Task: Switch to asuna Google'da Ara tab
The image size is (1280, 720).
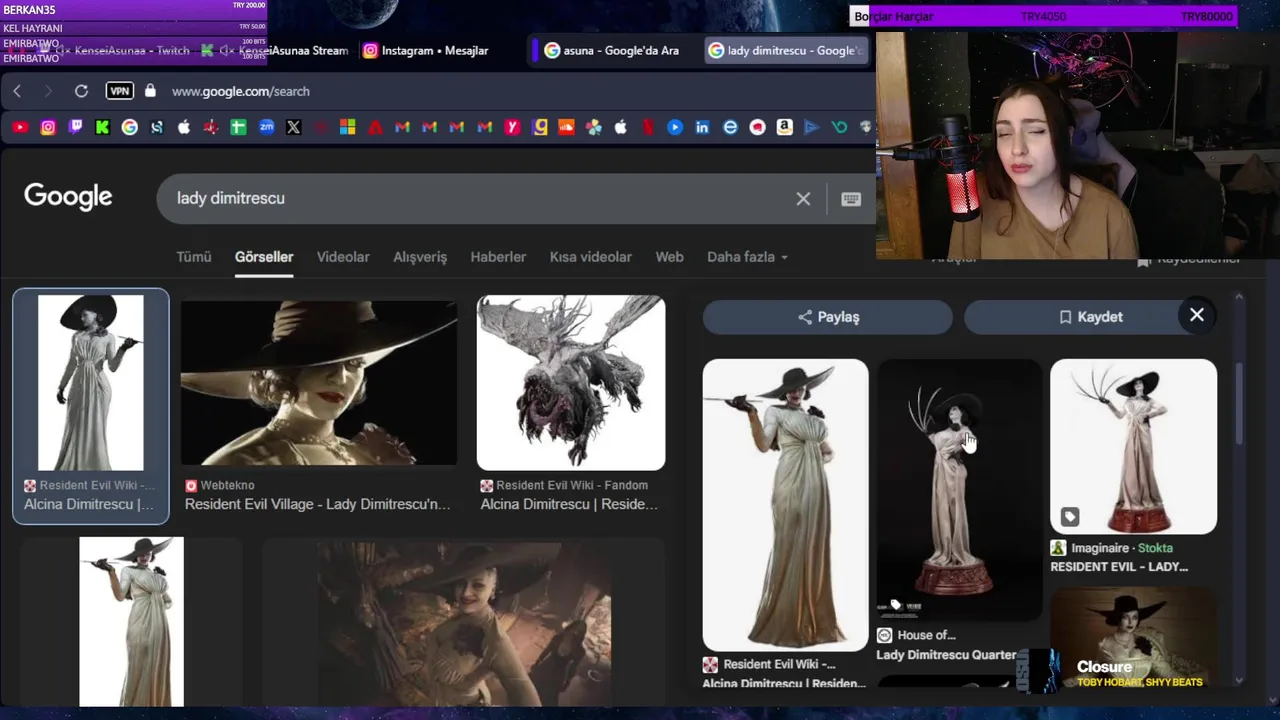Action: (614, 50)
